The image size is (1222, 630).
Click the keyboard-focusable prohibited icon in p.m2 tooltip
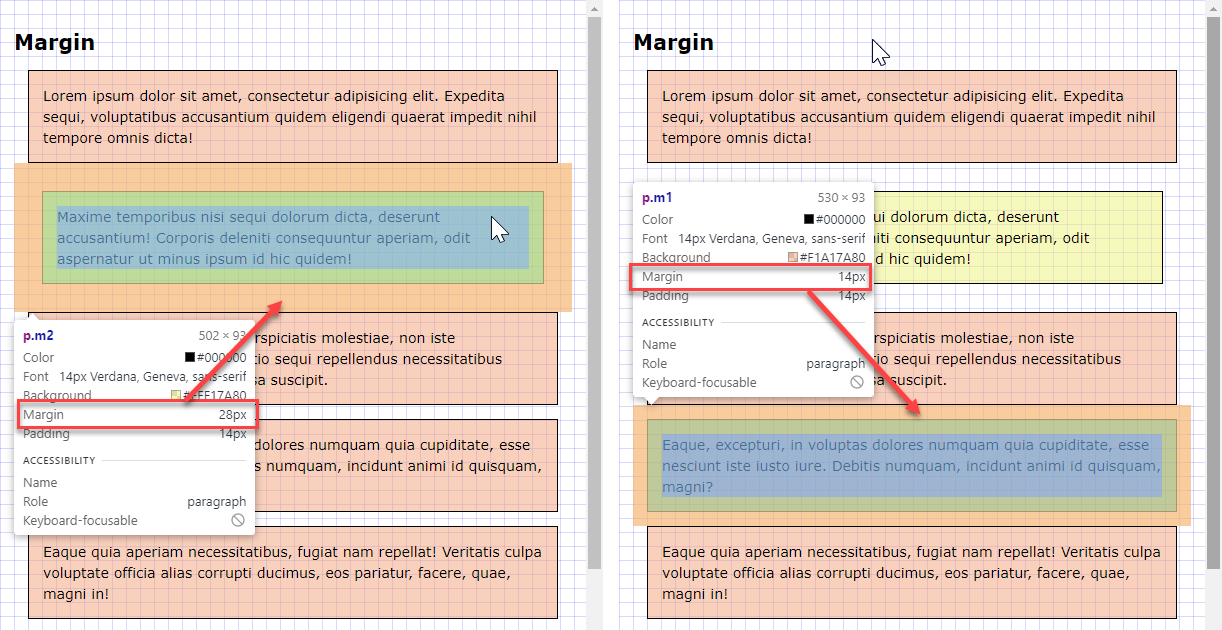[238, 520]
